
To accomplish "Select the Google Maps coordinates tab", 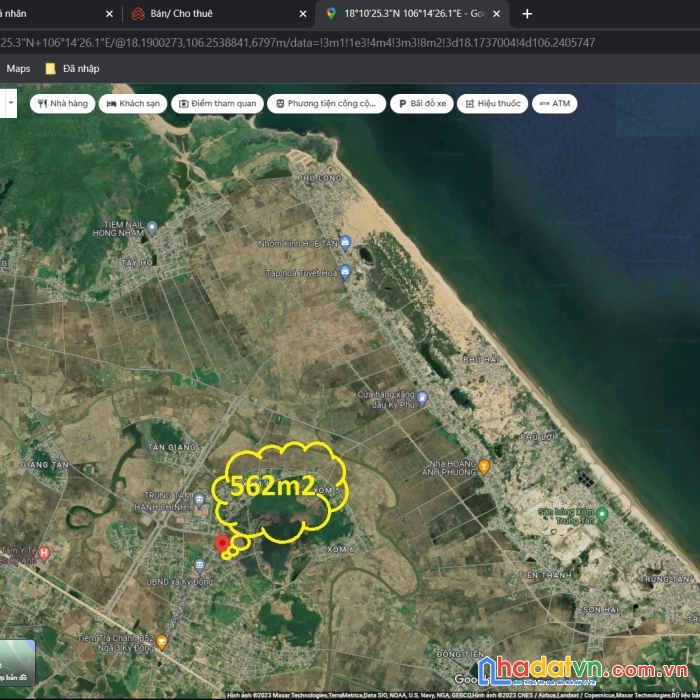I will [x=412, y=14].
